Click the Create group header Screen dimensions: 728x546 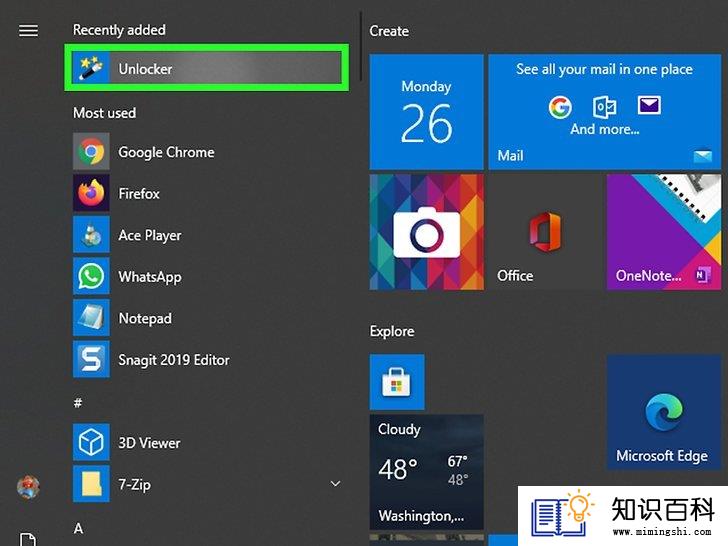coord(389,31)
